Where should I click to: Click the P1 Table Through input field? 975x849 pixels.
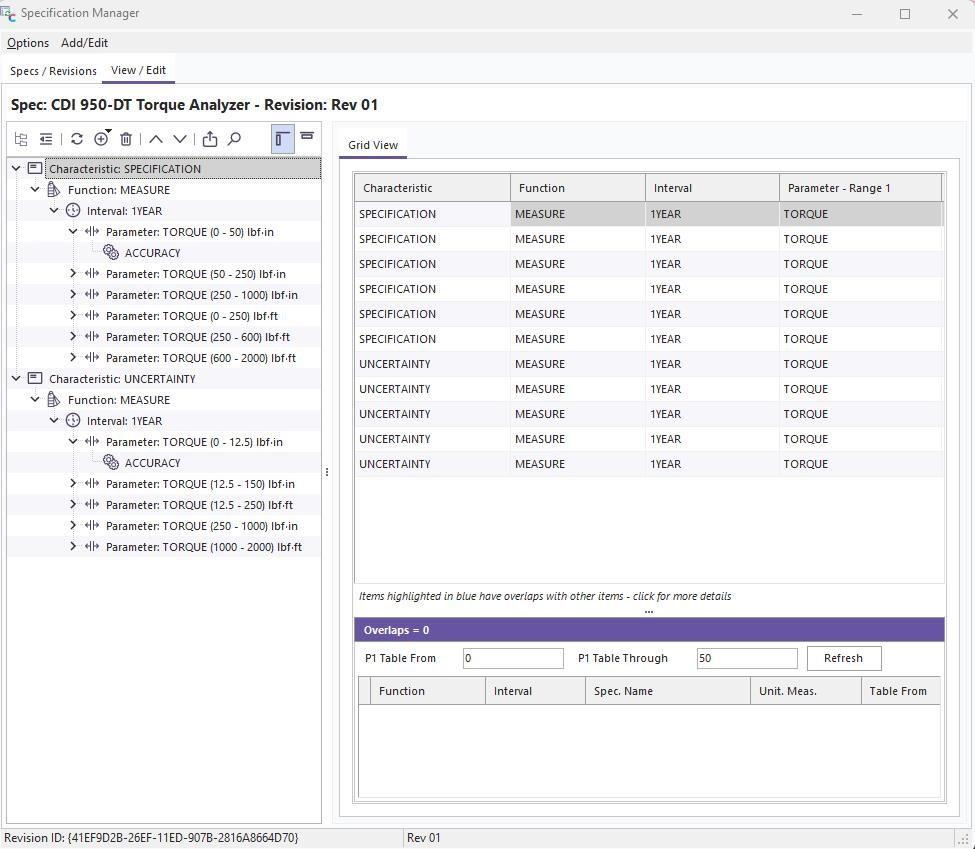(746, 658)
